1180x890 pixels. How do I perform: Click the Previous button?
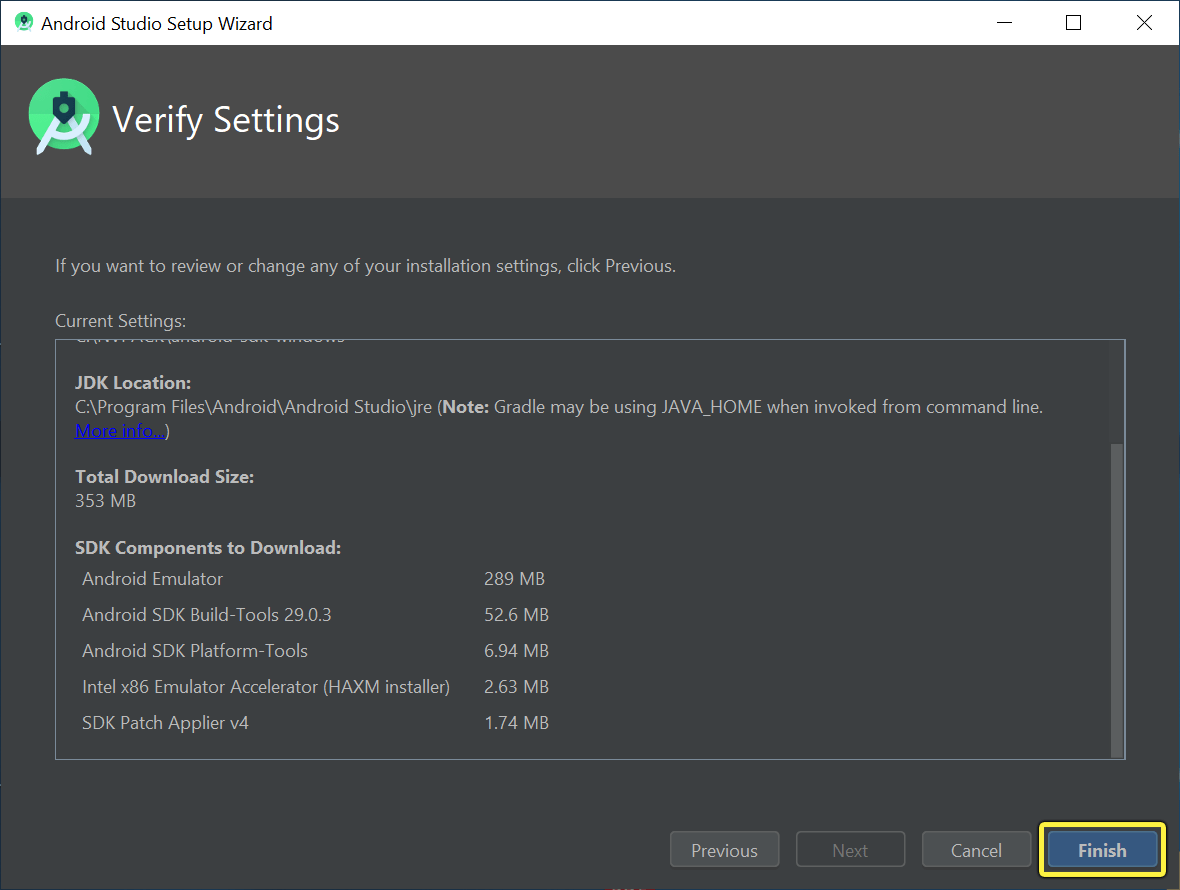click(724, 849)
